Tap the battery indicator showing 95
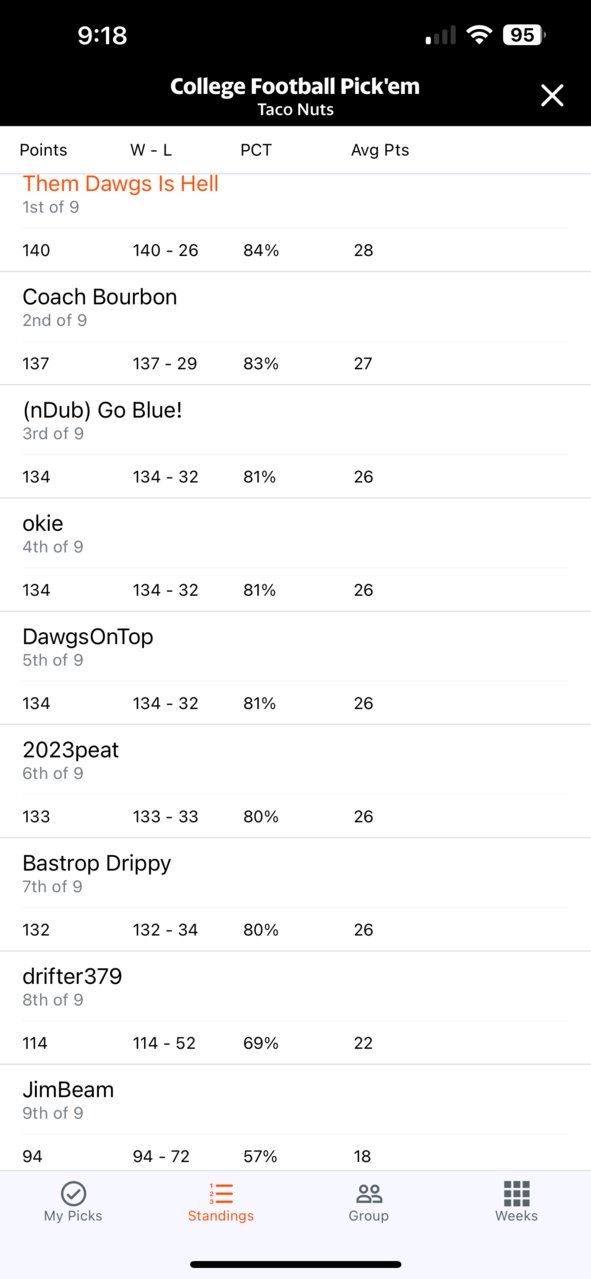591x1279 pixels. 525,36
